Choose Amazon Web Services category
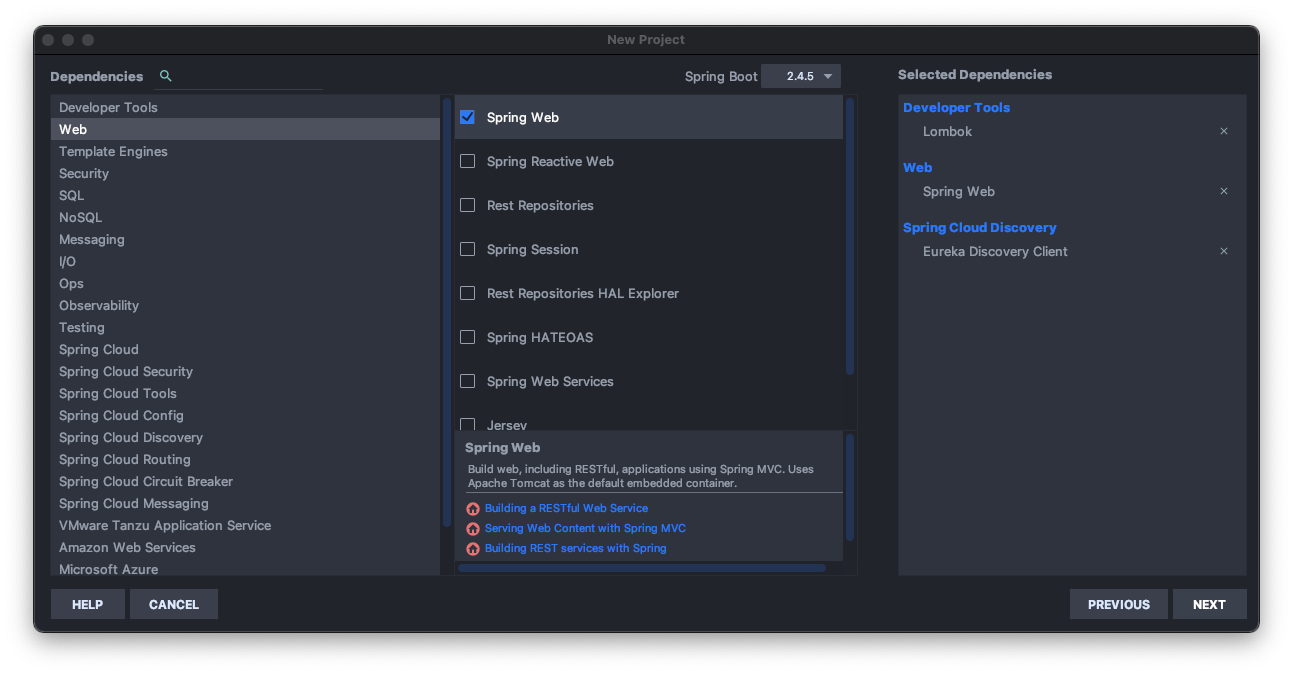The image size is (1293, 674). 245,547
